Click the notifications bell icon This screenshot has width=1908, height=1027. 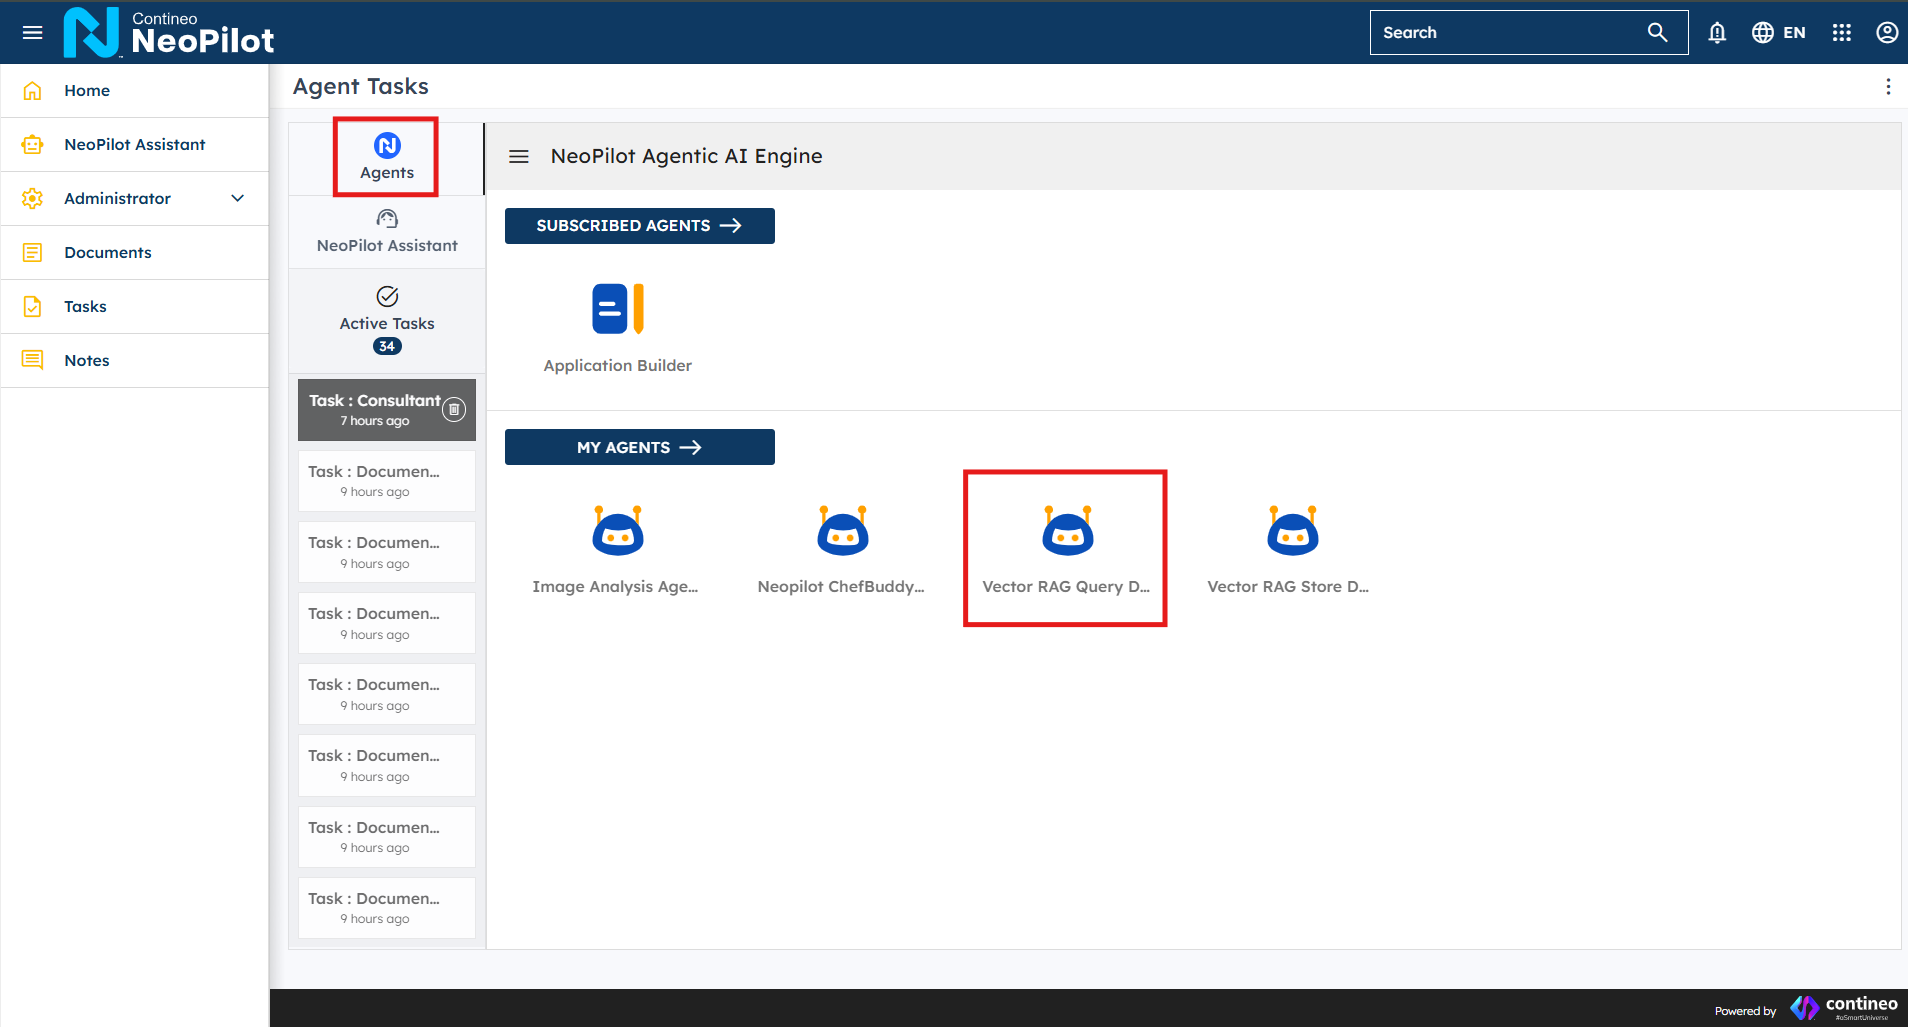coord(1717,33)
